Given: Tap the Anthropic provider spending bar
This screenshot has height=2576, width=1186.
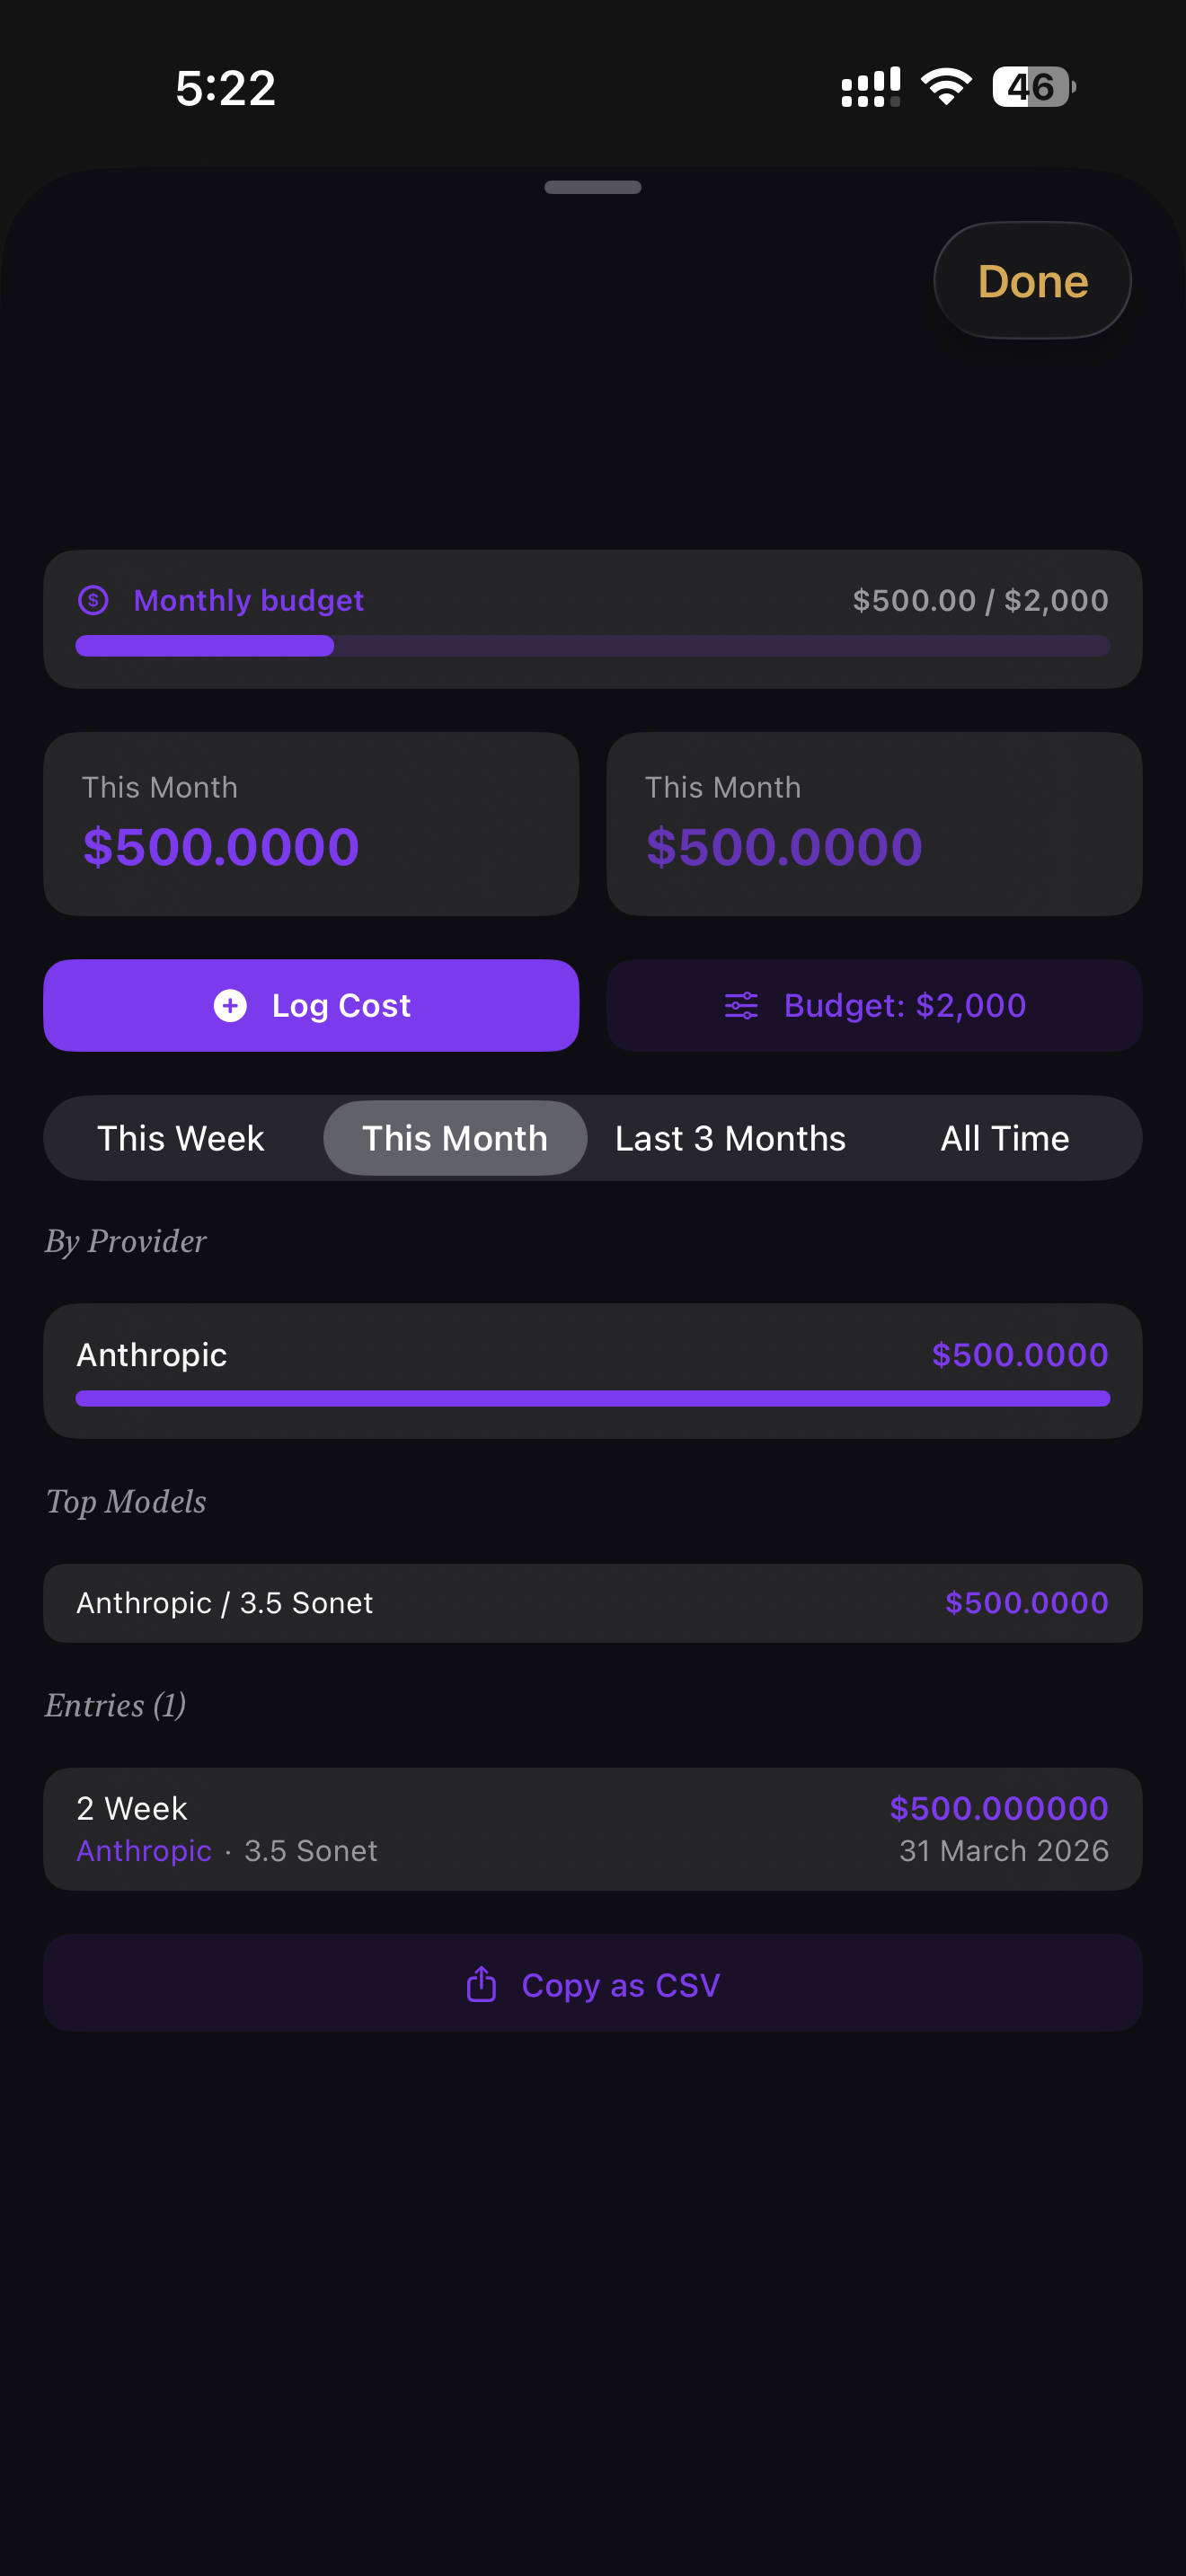Looking at the screenshot, I should (592, 1398).
